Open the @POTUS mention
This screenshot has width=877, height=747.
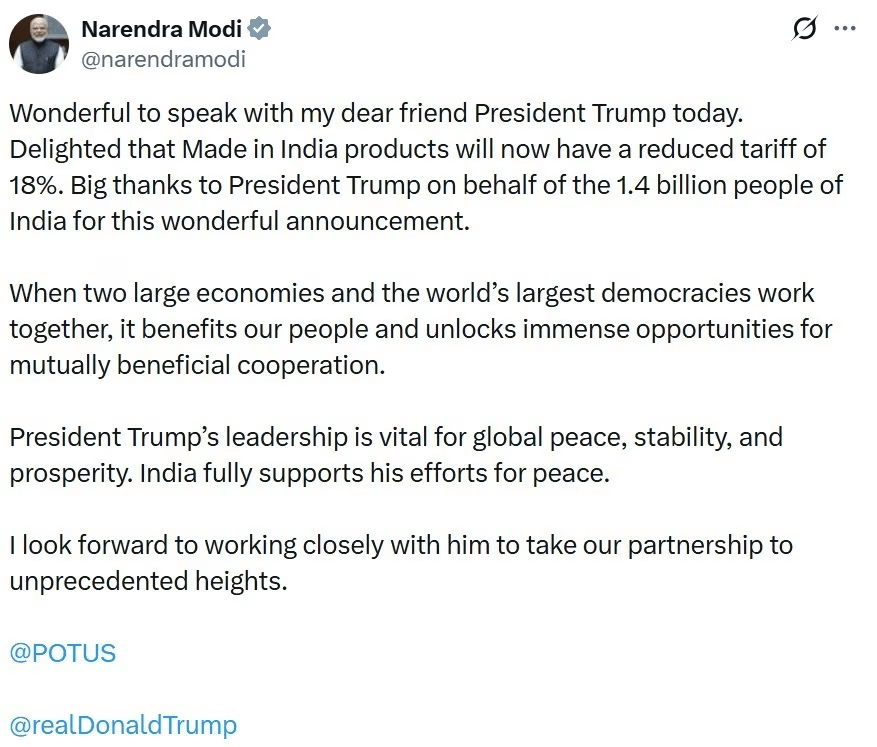[x=63, y=653]
